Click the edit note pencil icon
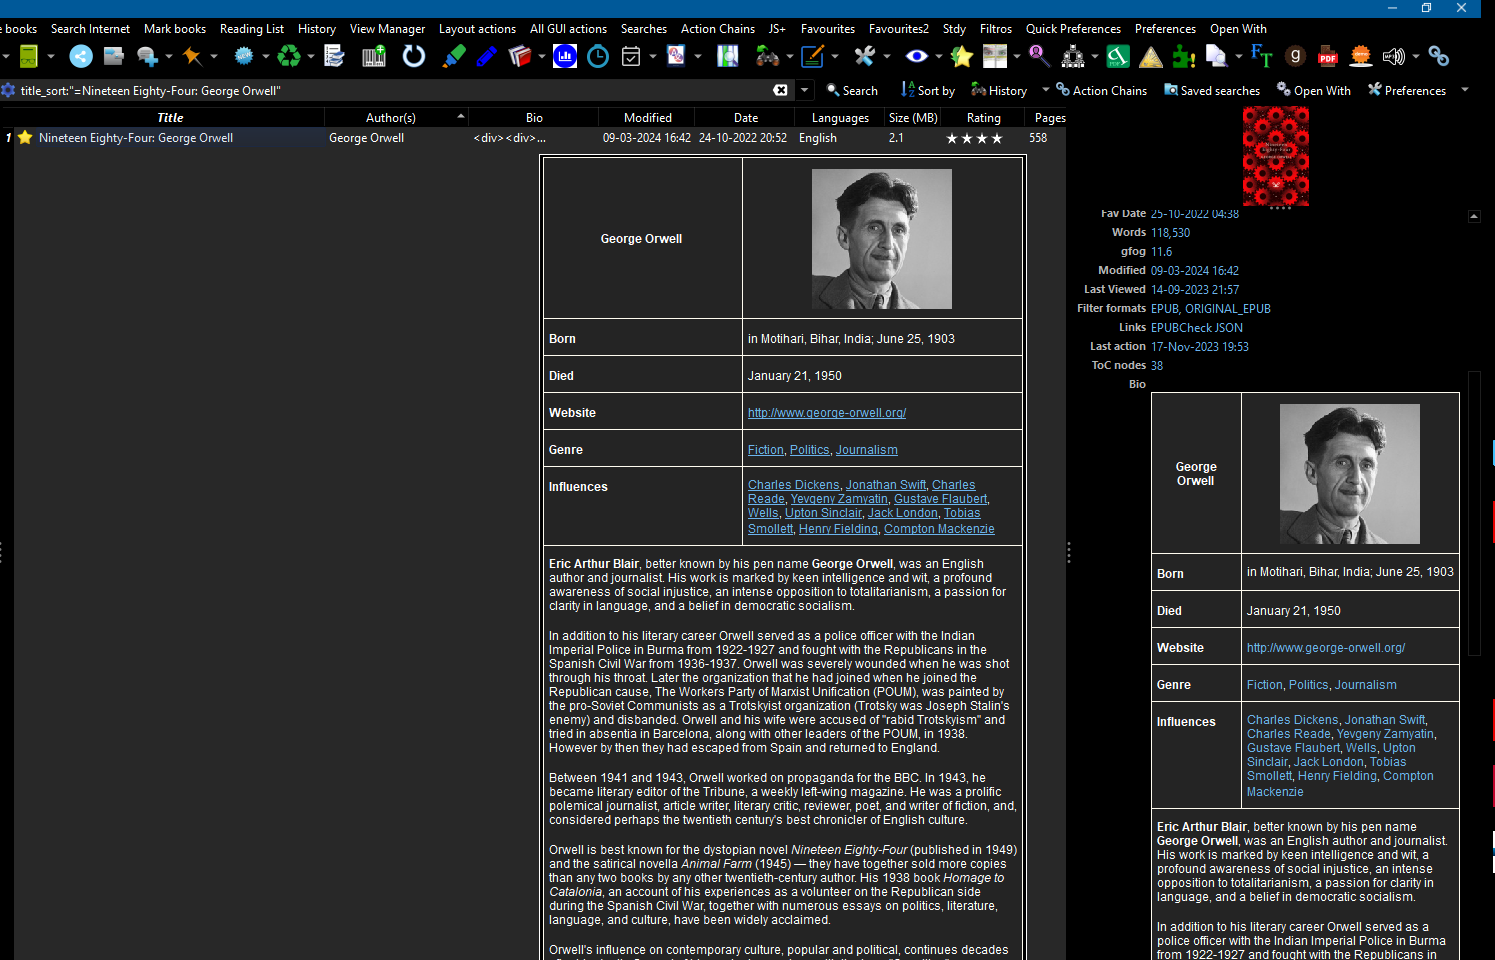This screenshot has height=960, width=1495. click(812, 57)
